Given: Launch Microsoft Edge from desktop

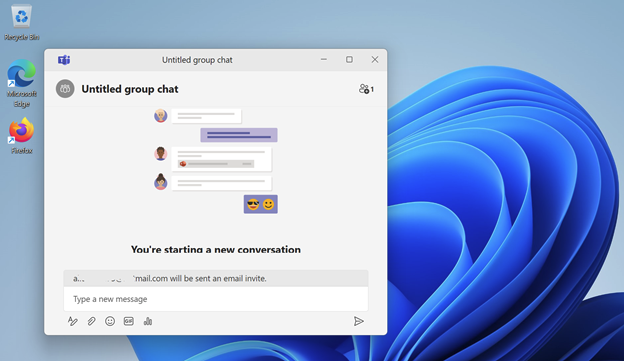Looking at the screenshot, I should [x=21, y=84].
